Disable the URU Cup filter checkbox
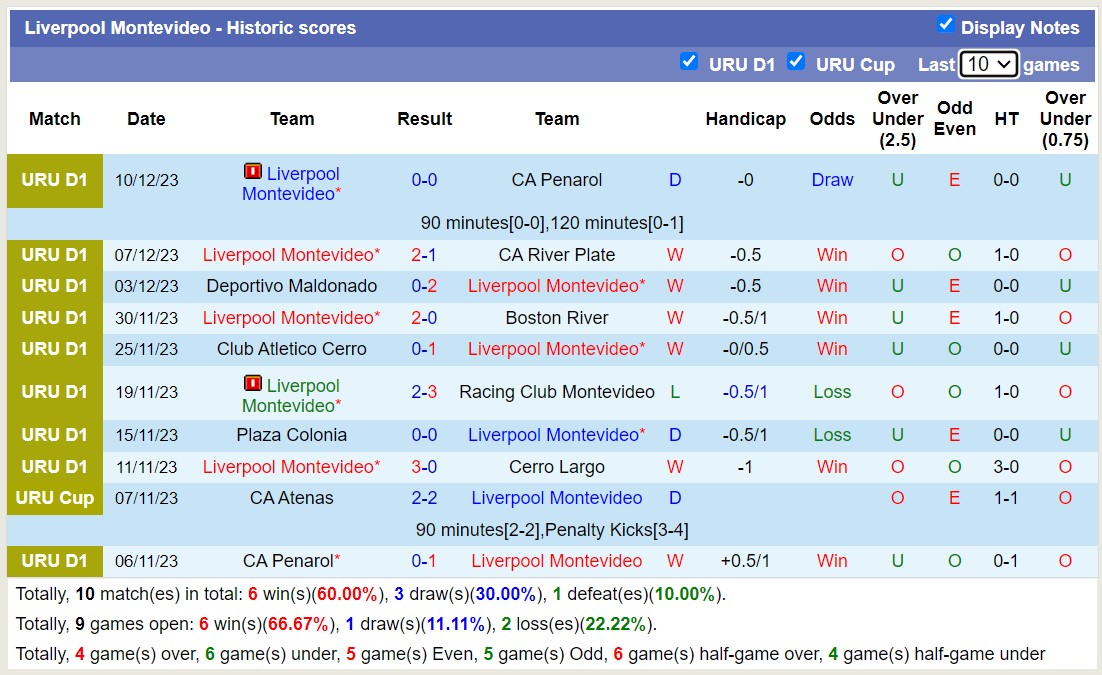Image resolution: width=1102 pixels, height=675 pixels. point(796,62)
